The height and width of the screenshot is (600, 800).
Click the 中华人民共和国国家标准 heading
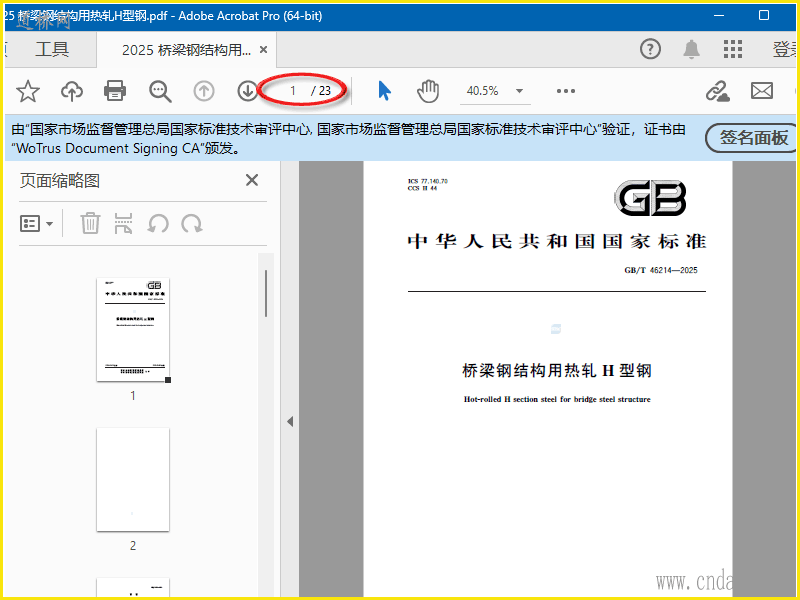click(x=557, y=241)
